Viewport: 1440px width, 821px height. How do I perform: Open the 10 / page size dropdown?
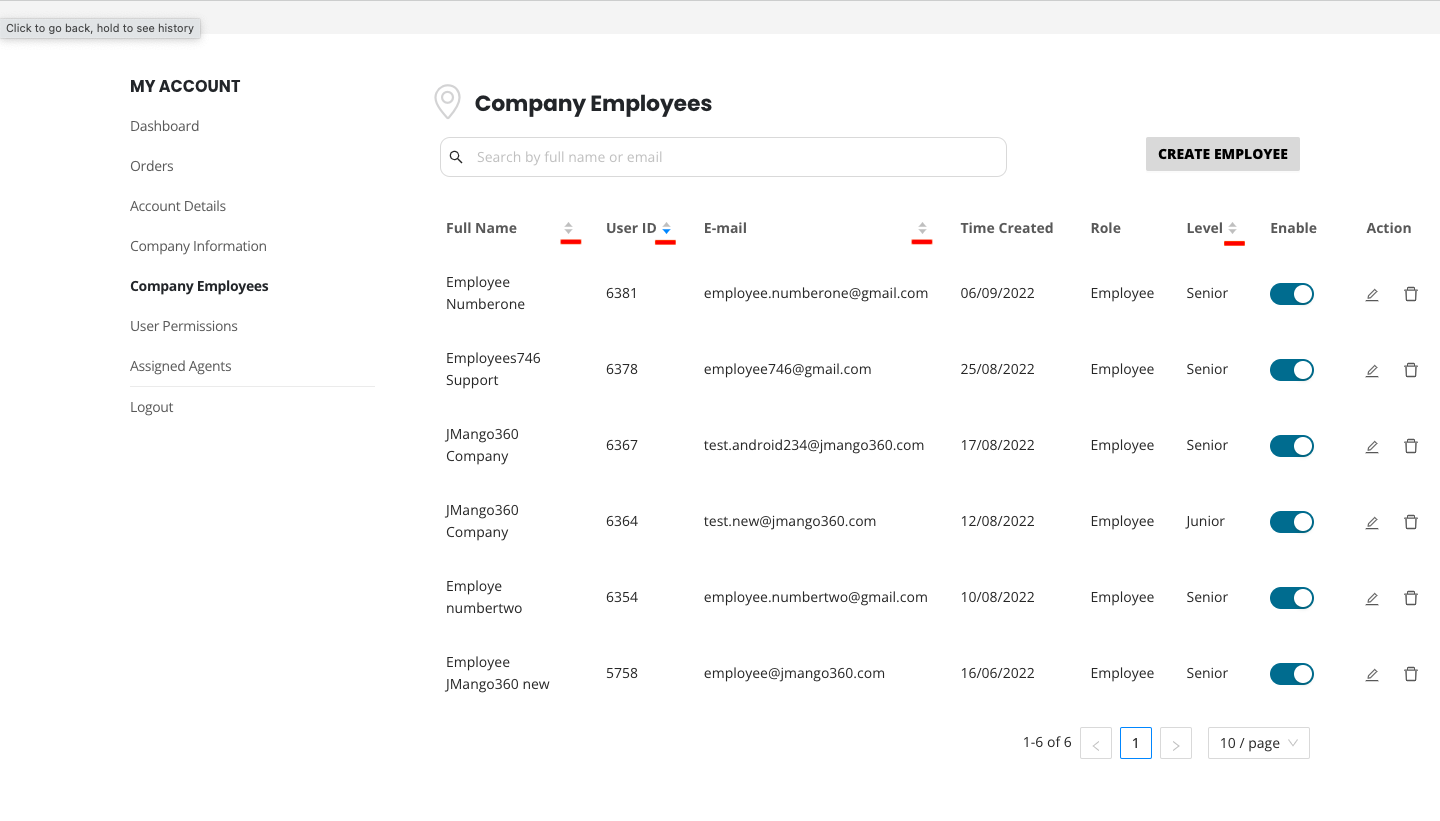(1258, 743)
